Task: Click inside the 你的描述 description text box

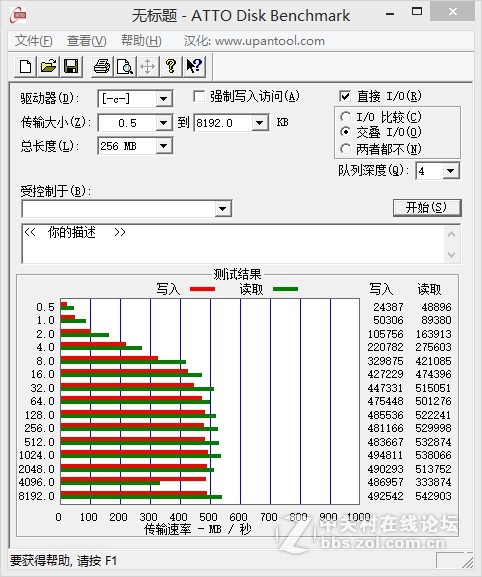Action: click(233, 244)
